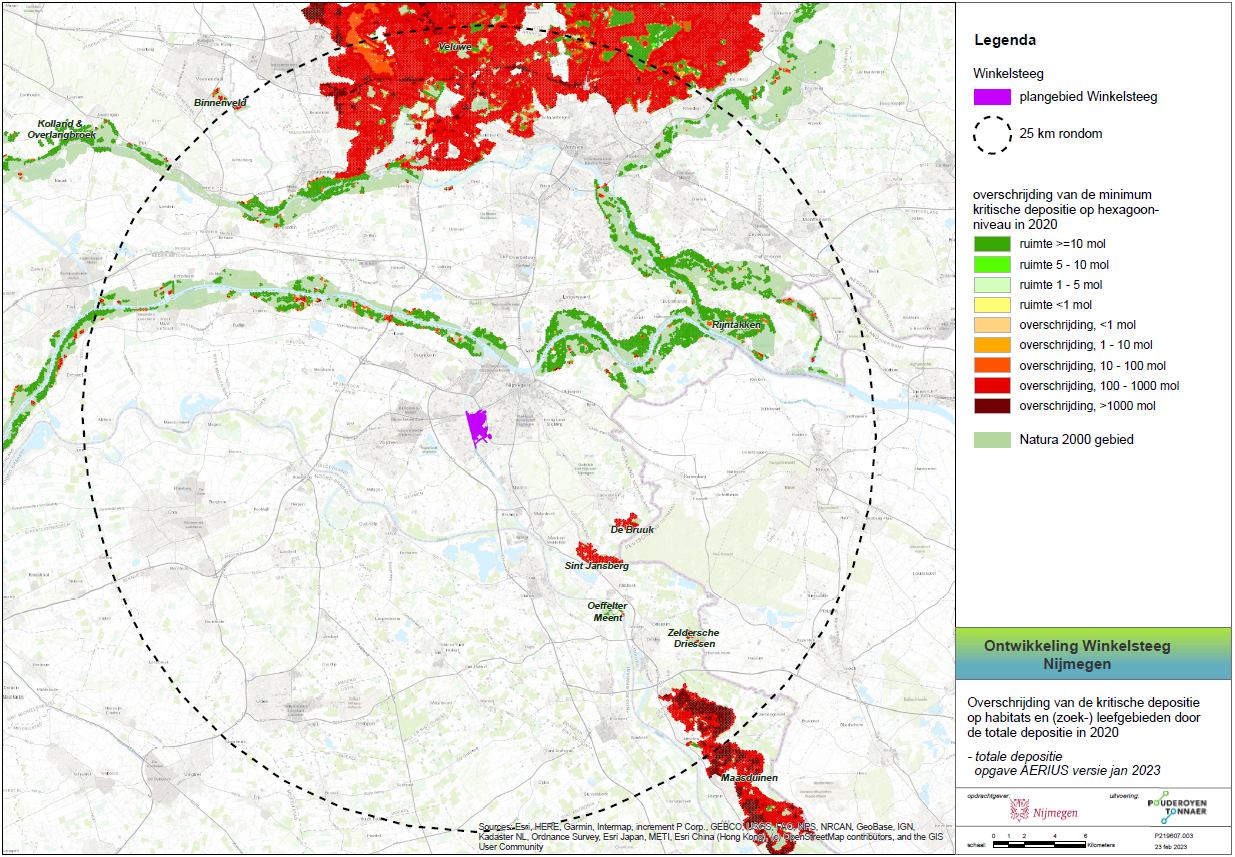Click the Veluwe label on the map
The height and width of the screenshot is (857, 1235).
click(x=455, y=47)
